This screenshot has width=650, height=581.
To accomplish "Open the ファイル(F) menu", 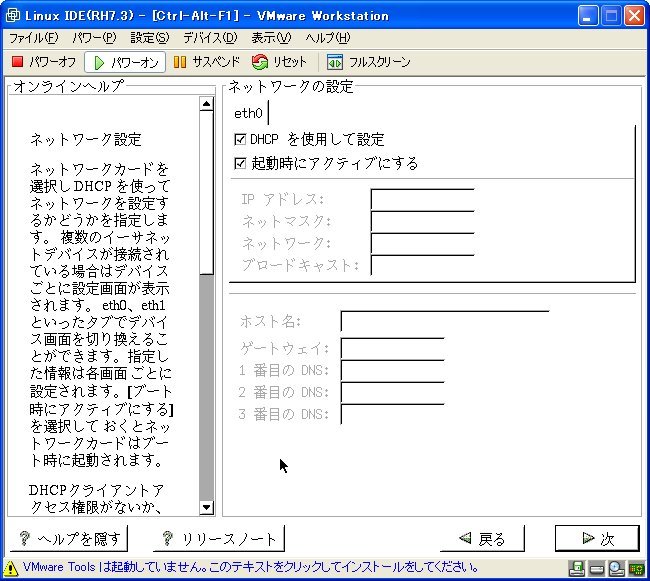I will (34, 38).
